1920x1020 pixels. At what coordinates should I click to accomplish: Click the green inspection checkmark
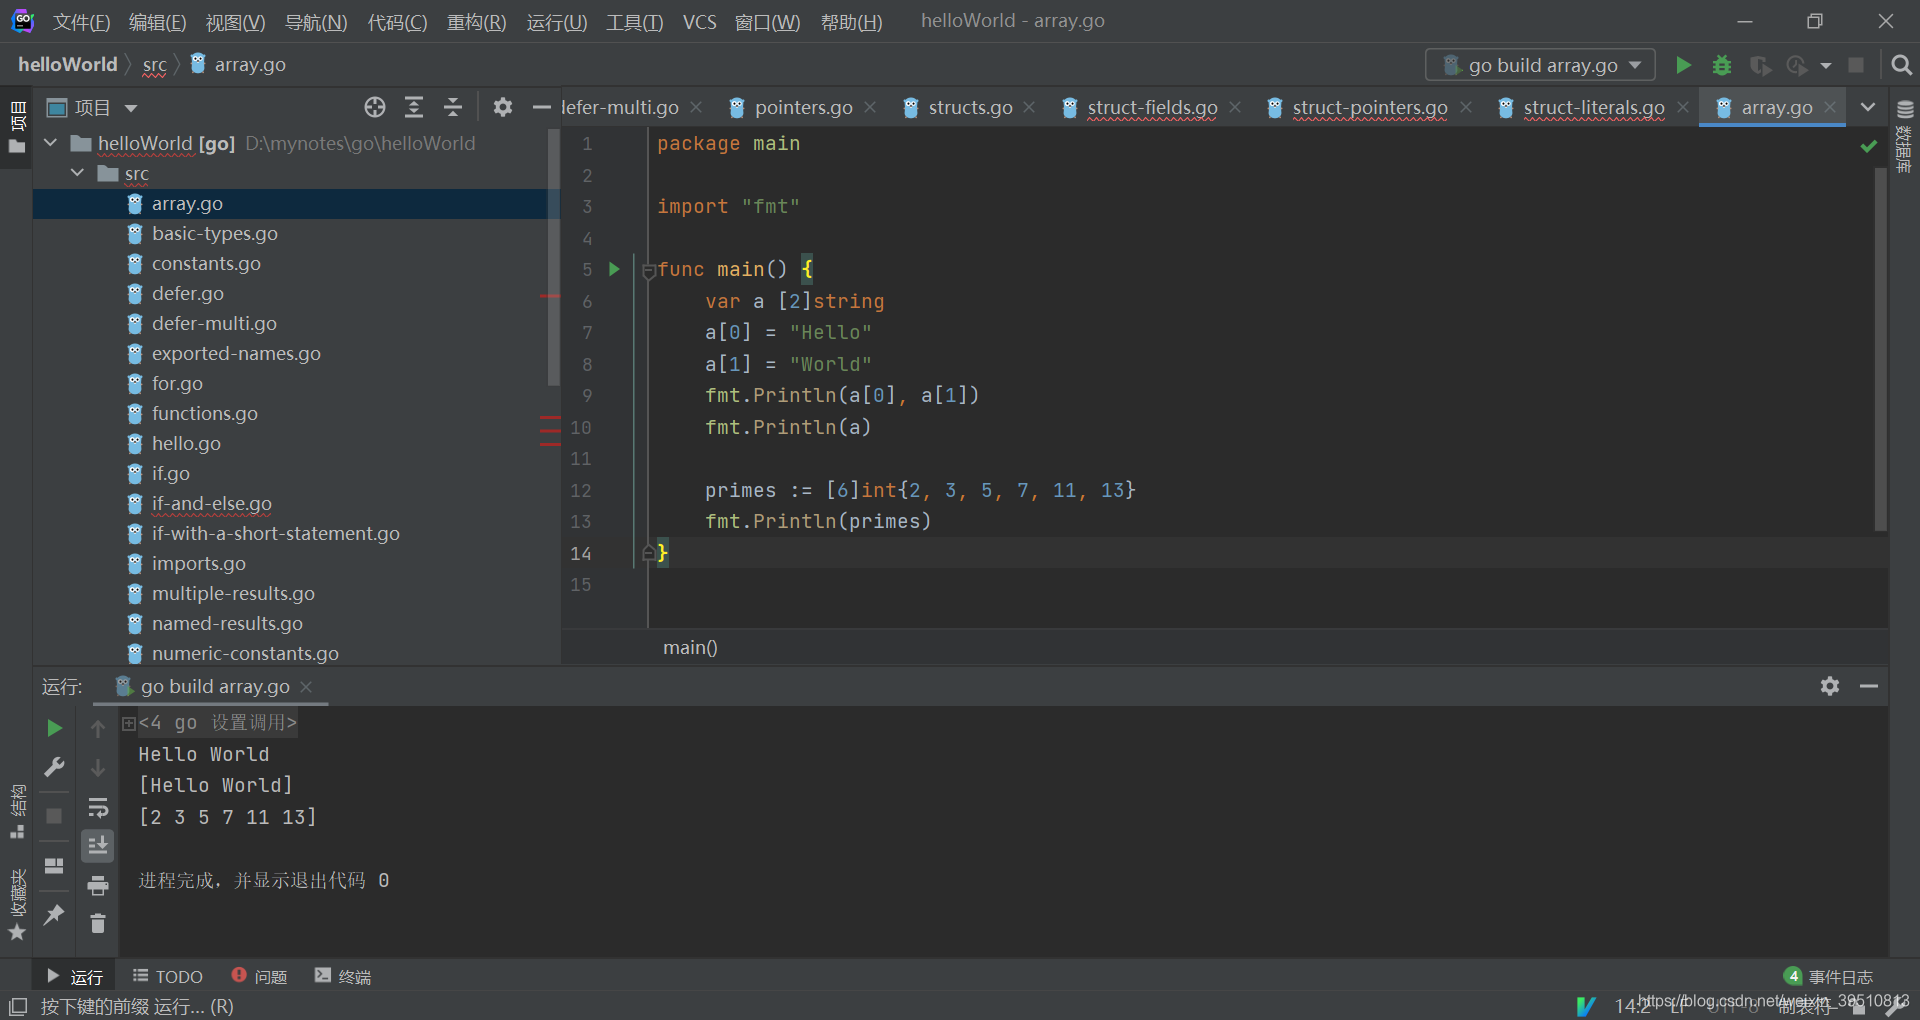point(1868,146)
